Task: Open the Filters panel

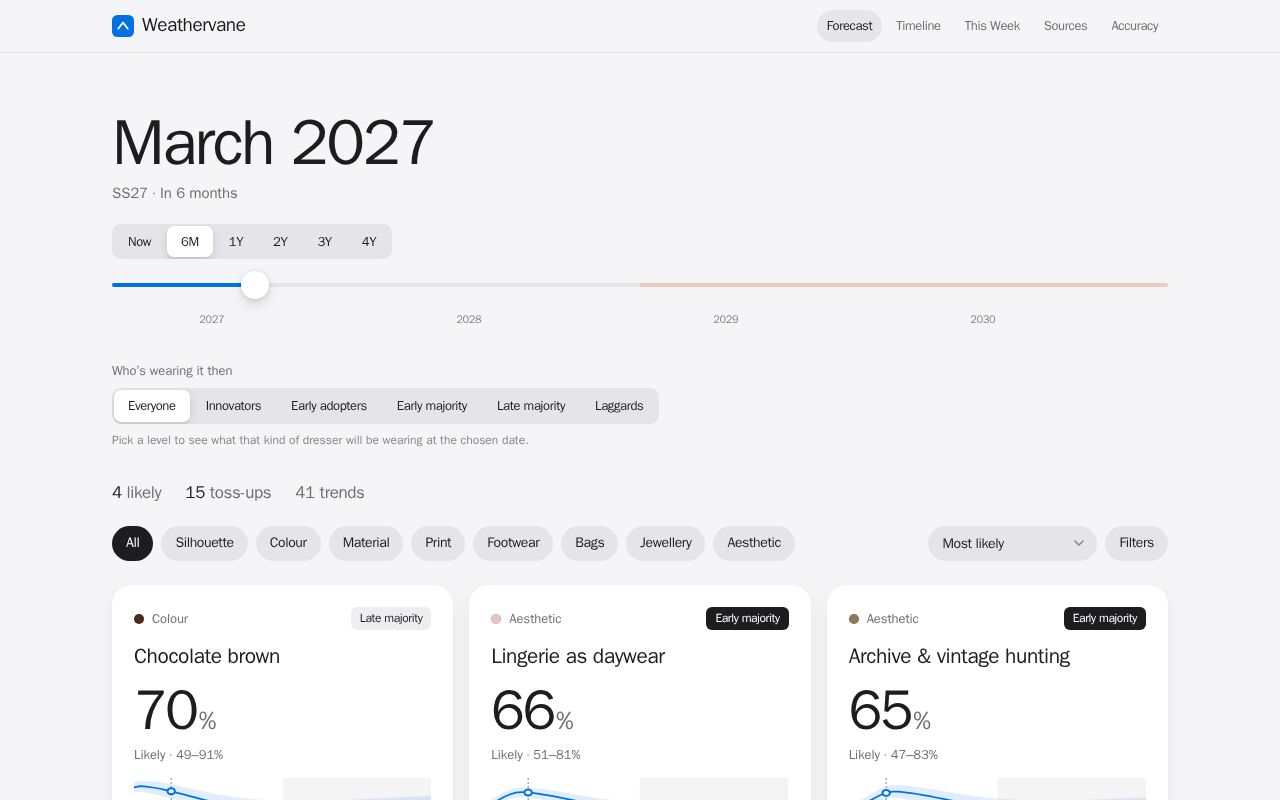Action: tap(1136, 543)
